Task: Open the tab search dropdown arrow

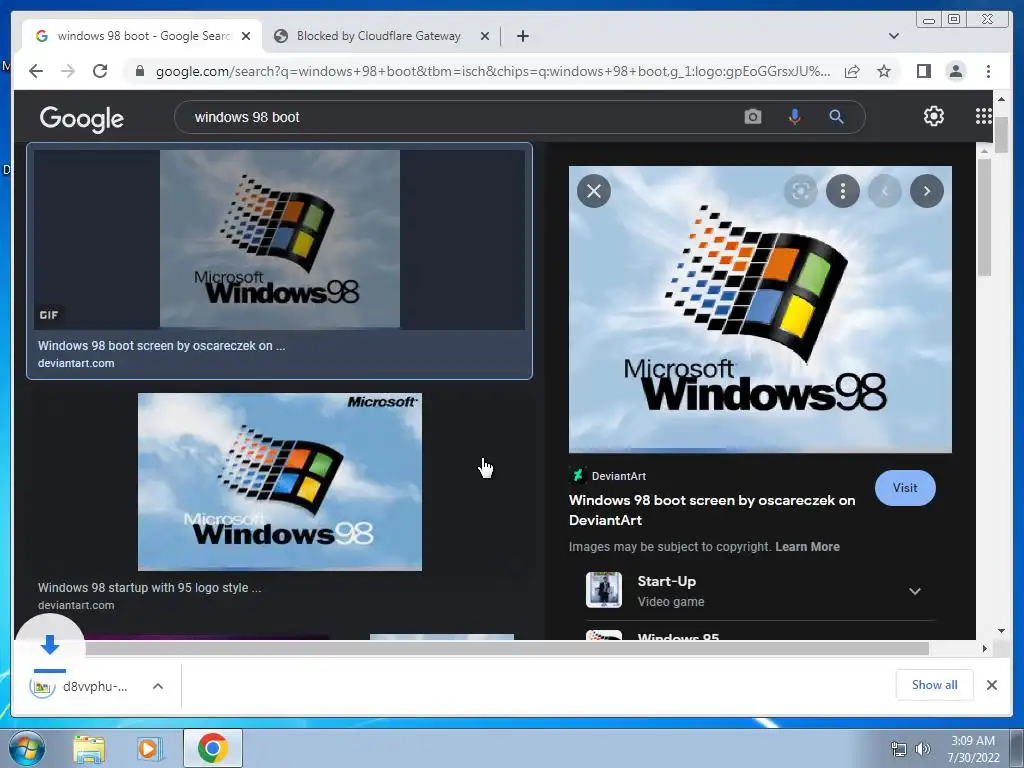Action: [x=893, y=36]
